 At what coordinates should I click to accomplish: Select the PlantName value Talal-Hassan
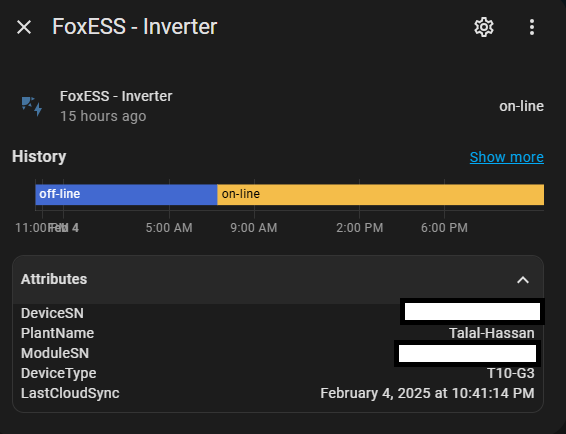point(492,333)
